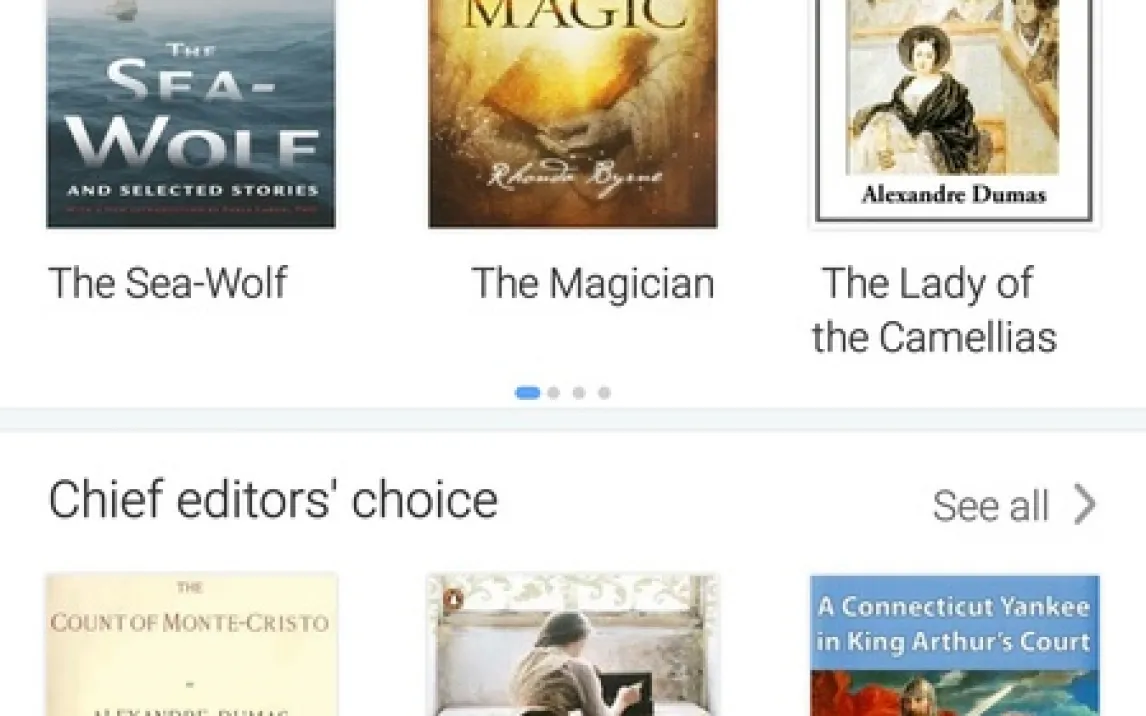Image resolution: width=1146 pixels, height=716 pixels.
Task: Expand Chief editors' choice with chevron arrow
Action: (x=1085, y=504)
